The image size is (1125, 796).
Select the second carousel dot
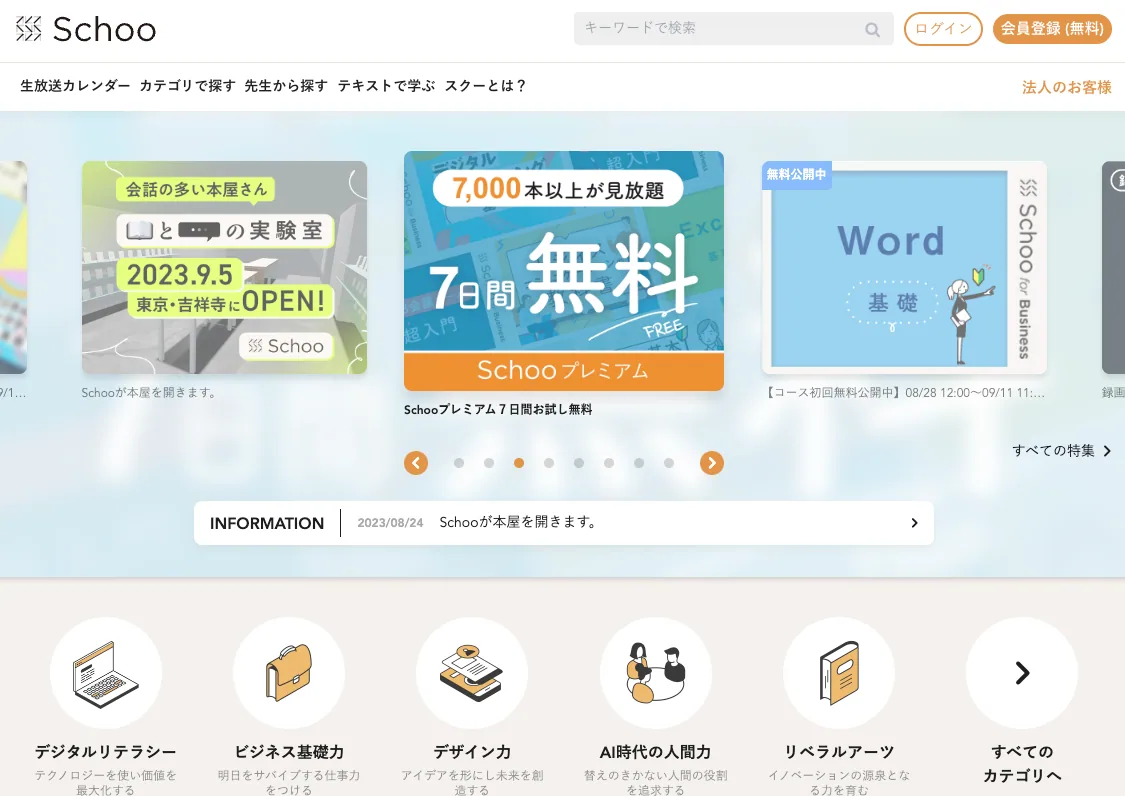click(489, 463)
